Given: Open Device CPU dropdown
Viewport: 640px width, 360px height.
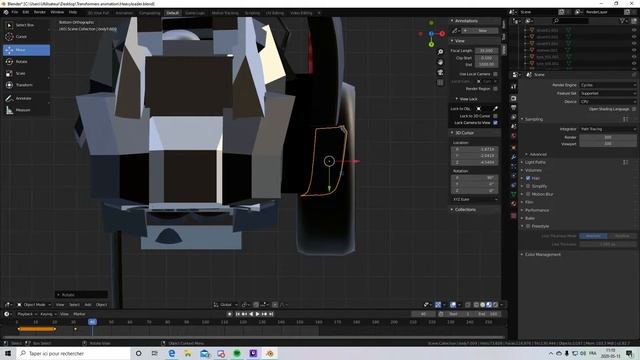Looking at the screenshot, I should coord(608,102).
